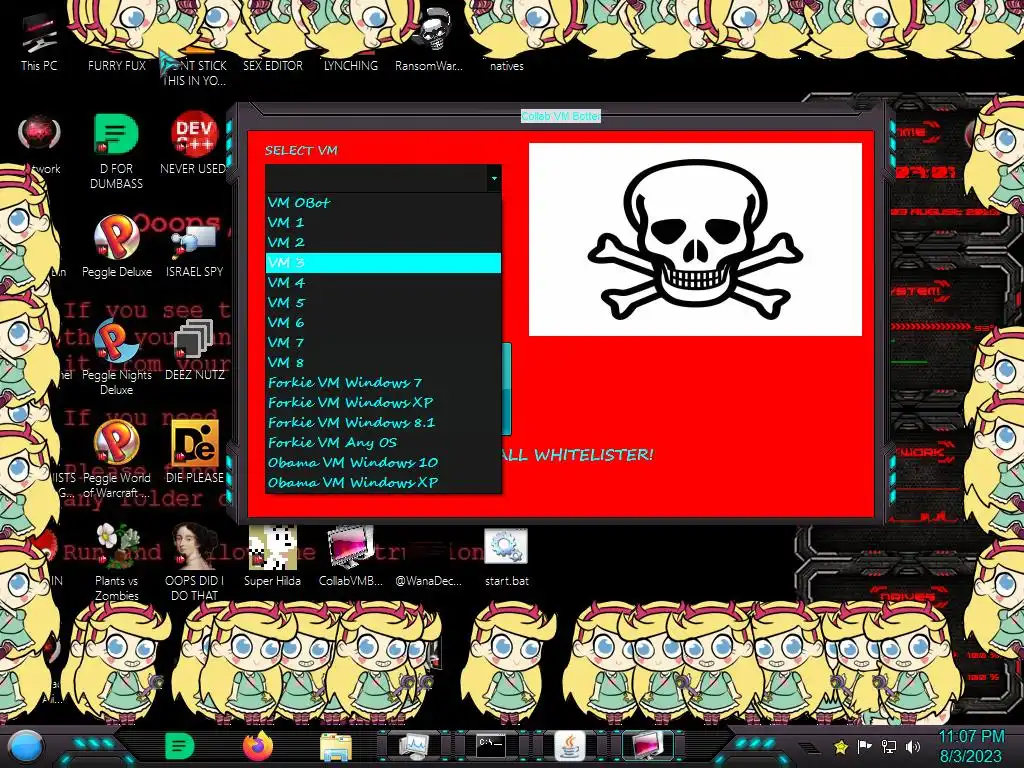This screenshot has width=1024, height=768.
Task: Launch Peggle Deluxe desktop shortcut
Action: pyautogui.click(x=117, y=246)
